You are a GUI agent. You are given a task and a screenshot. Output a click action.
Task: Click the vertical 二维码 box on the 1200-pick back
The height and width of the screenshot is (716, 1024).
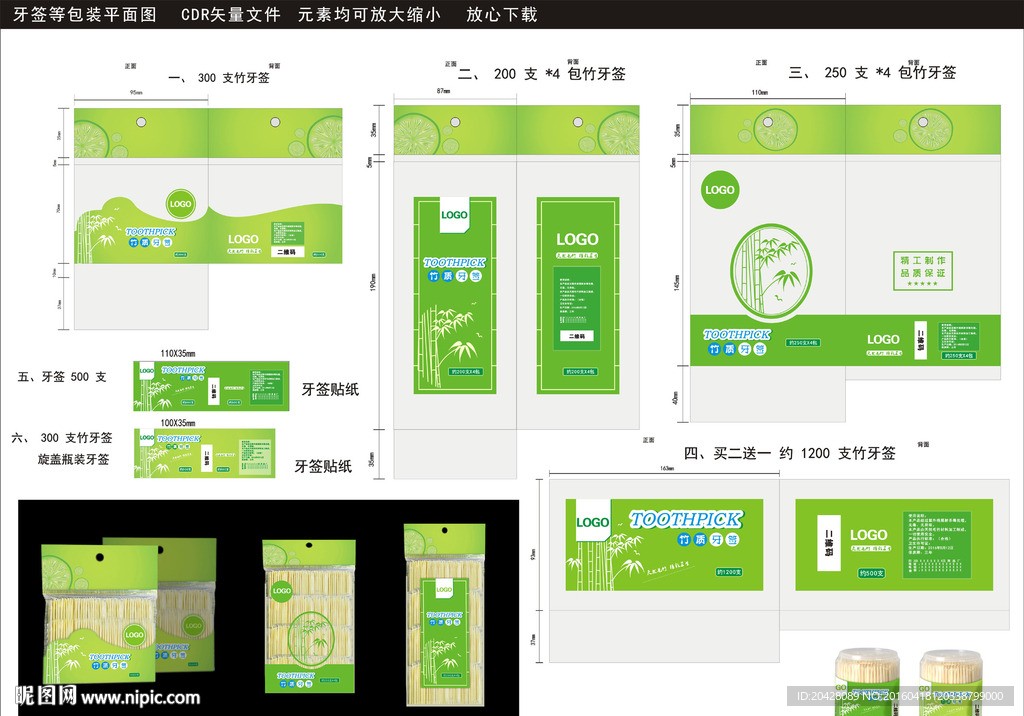tap(828, 544)
